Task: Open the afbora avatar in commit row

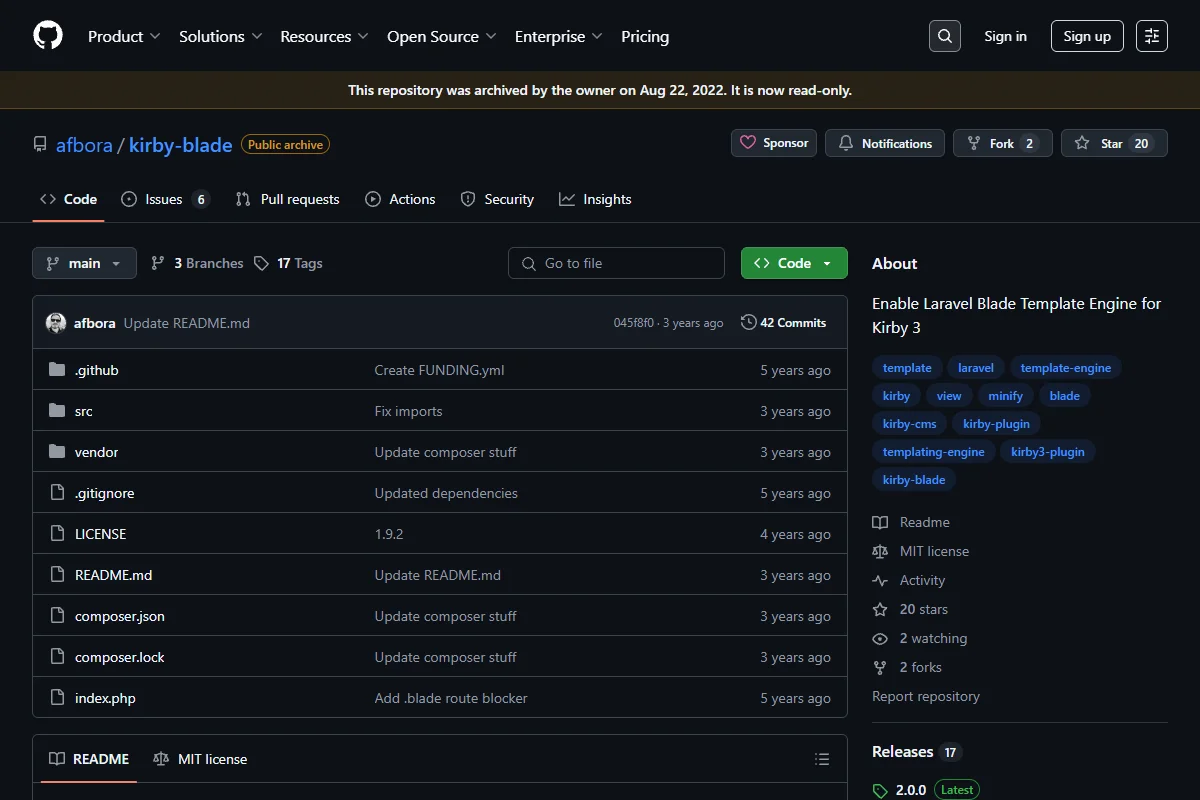Action: tap(56, 323)
